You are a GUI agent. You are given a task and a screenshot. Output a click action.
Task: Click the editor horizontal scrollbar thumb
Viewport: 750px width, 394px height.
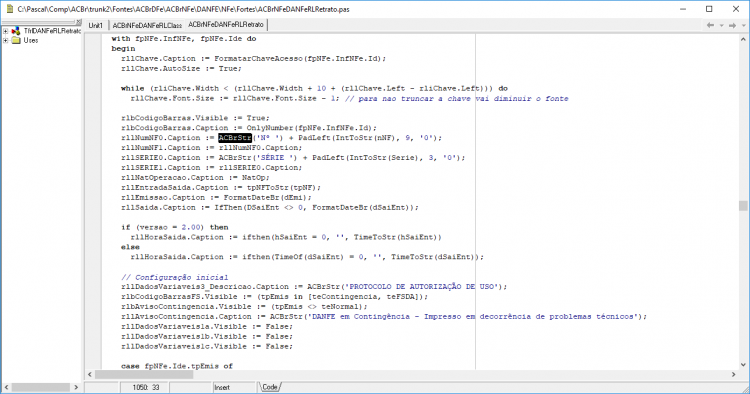[144, 374]
